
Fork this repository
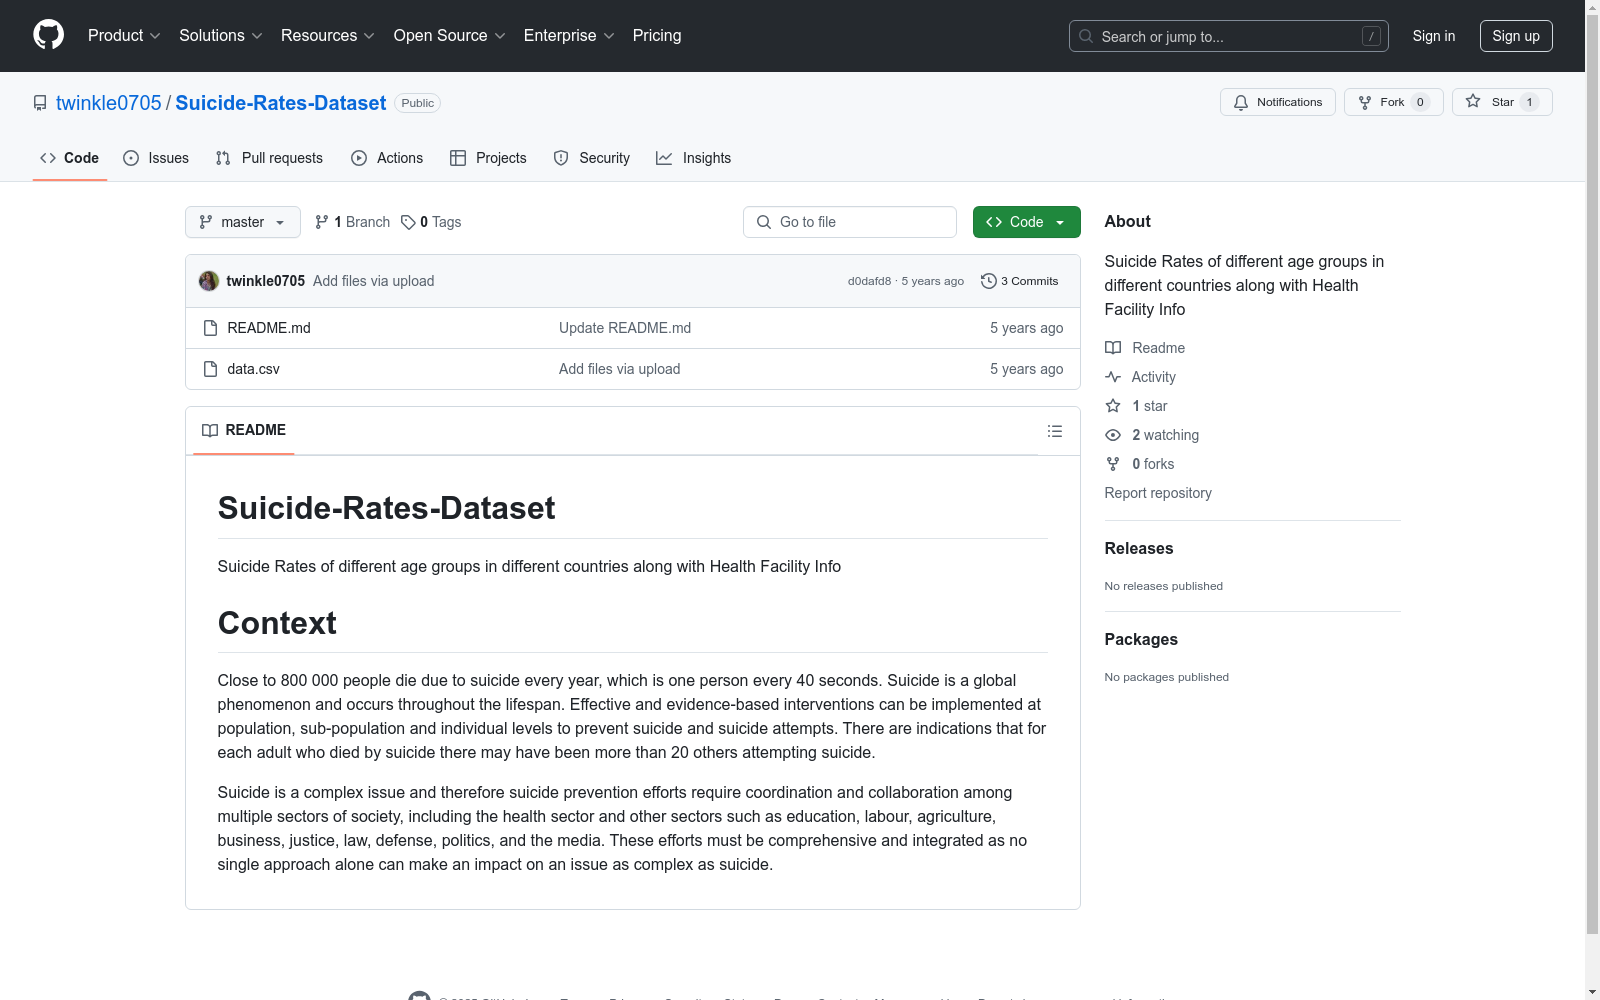pos(1394,102)
